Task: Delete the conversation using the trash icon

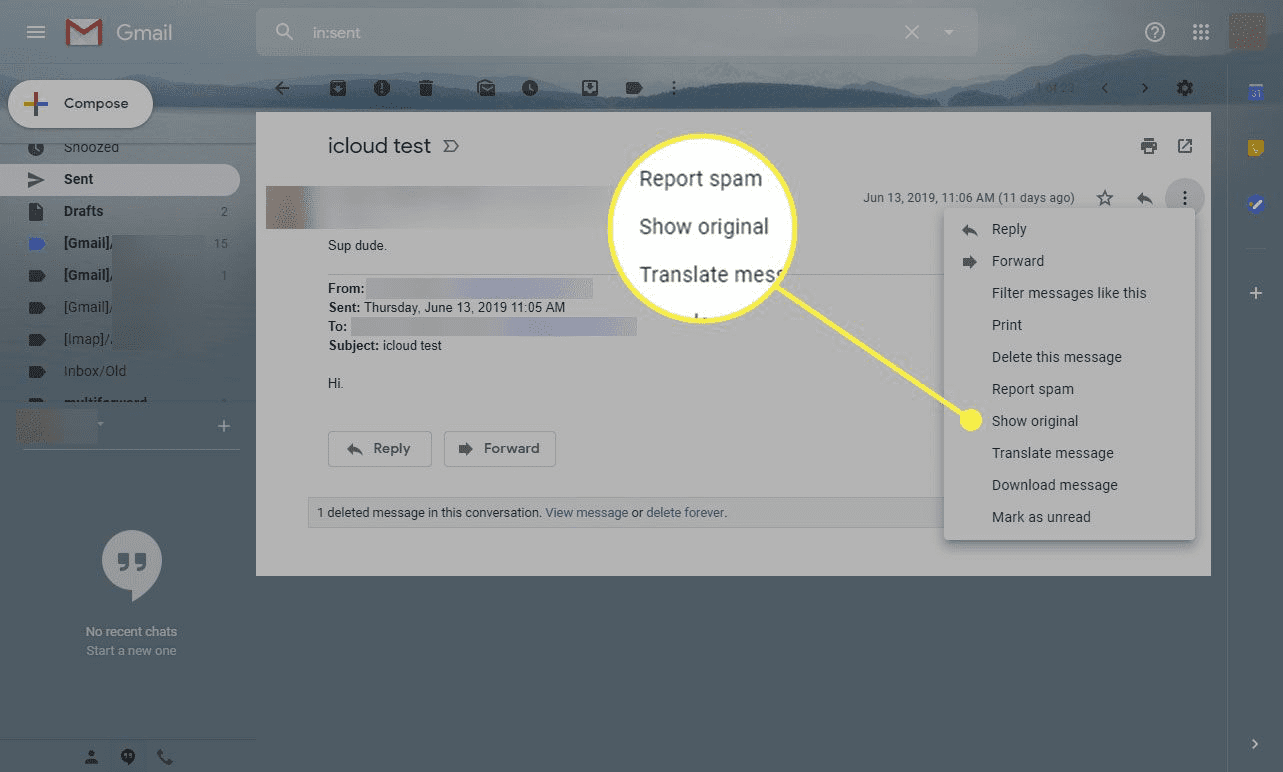Action: pyautogui.click(x=425, y=88)
